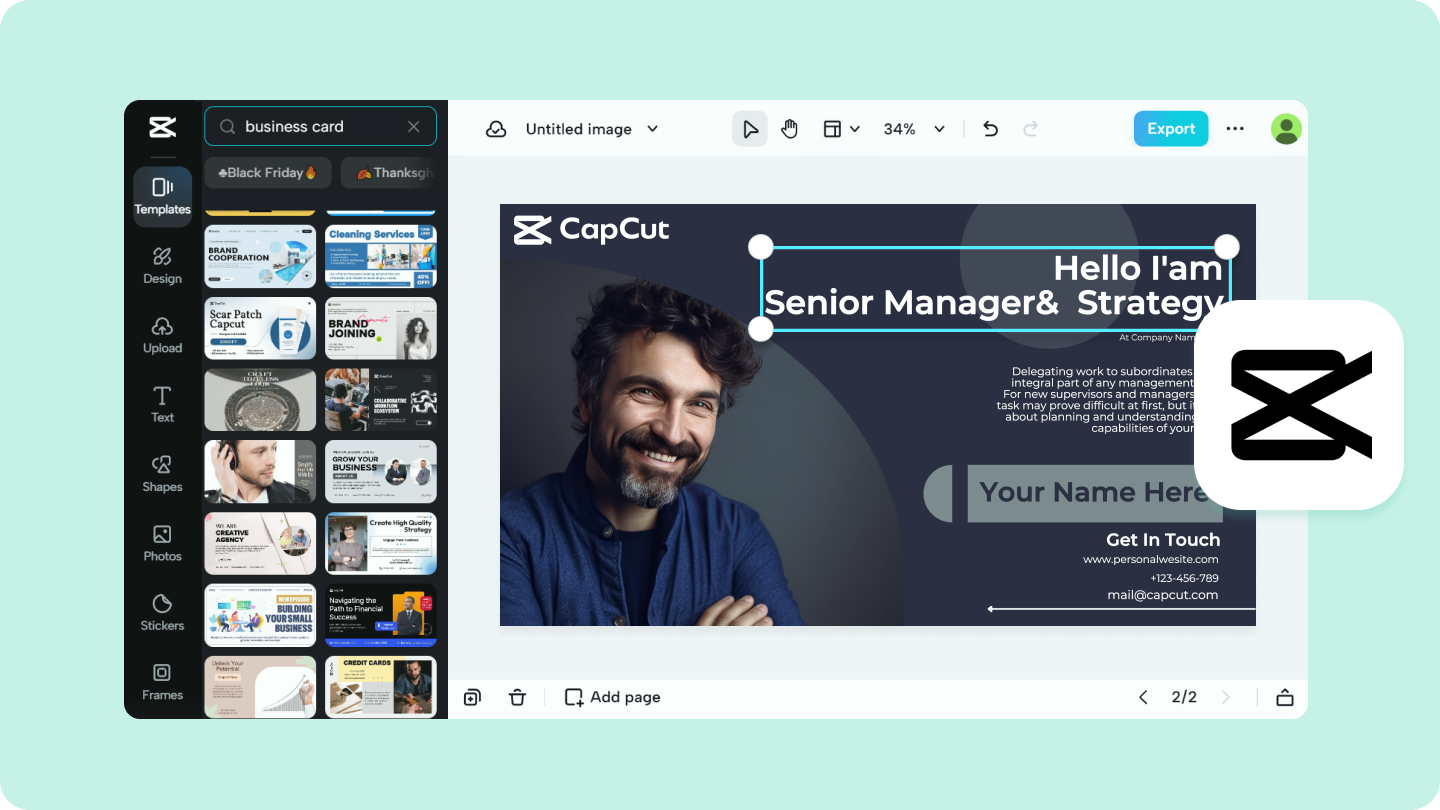Choose the Cleaning Services template
The width and height of the screenshot is (1440, 810).
tap(381, 256)
